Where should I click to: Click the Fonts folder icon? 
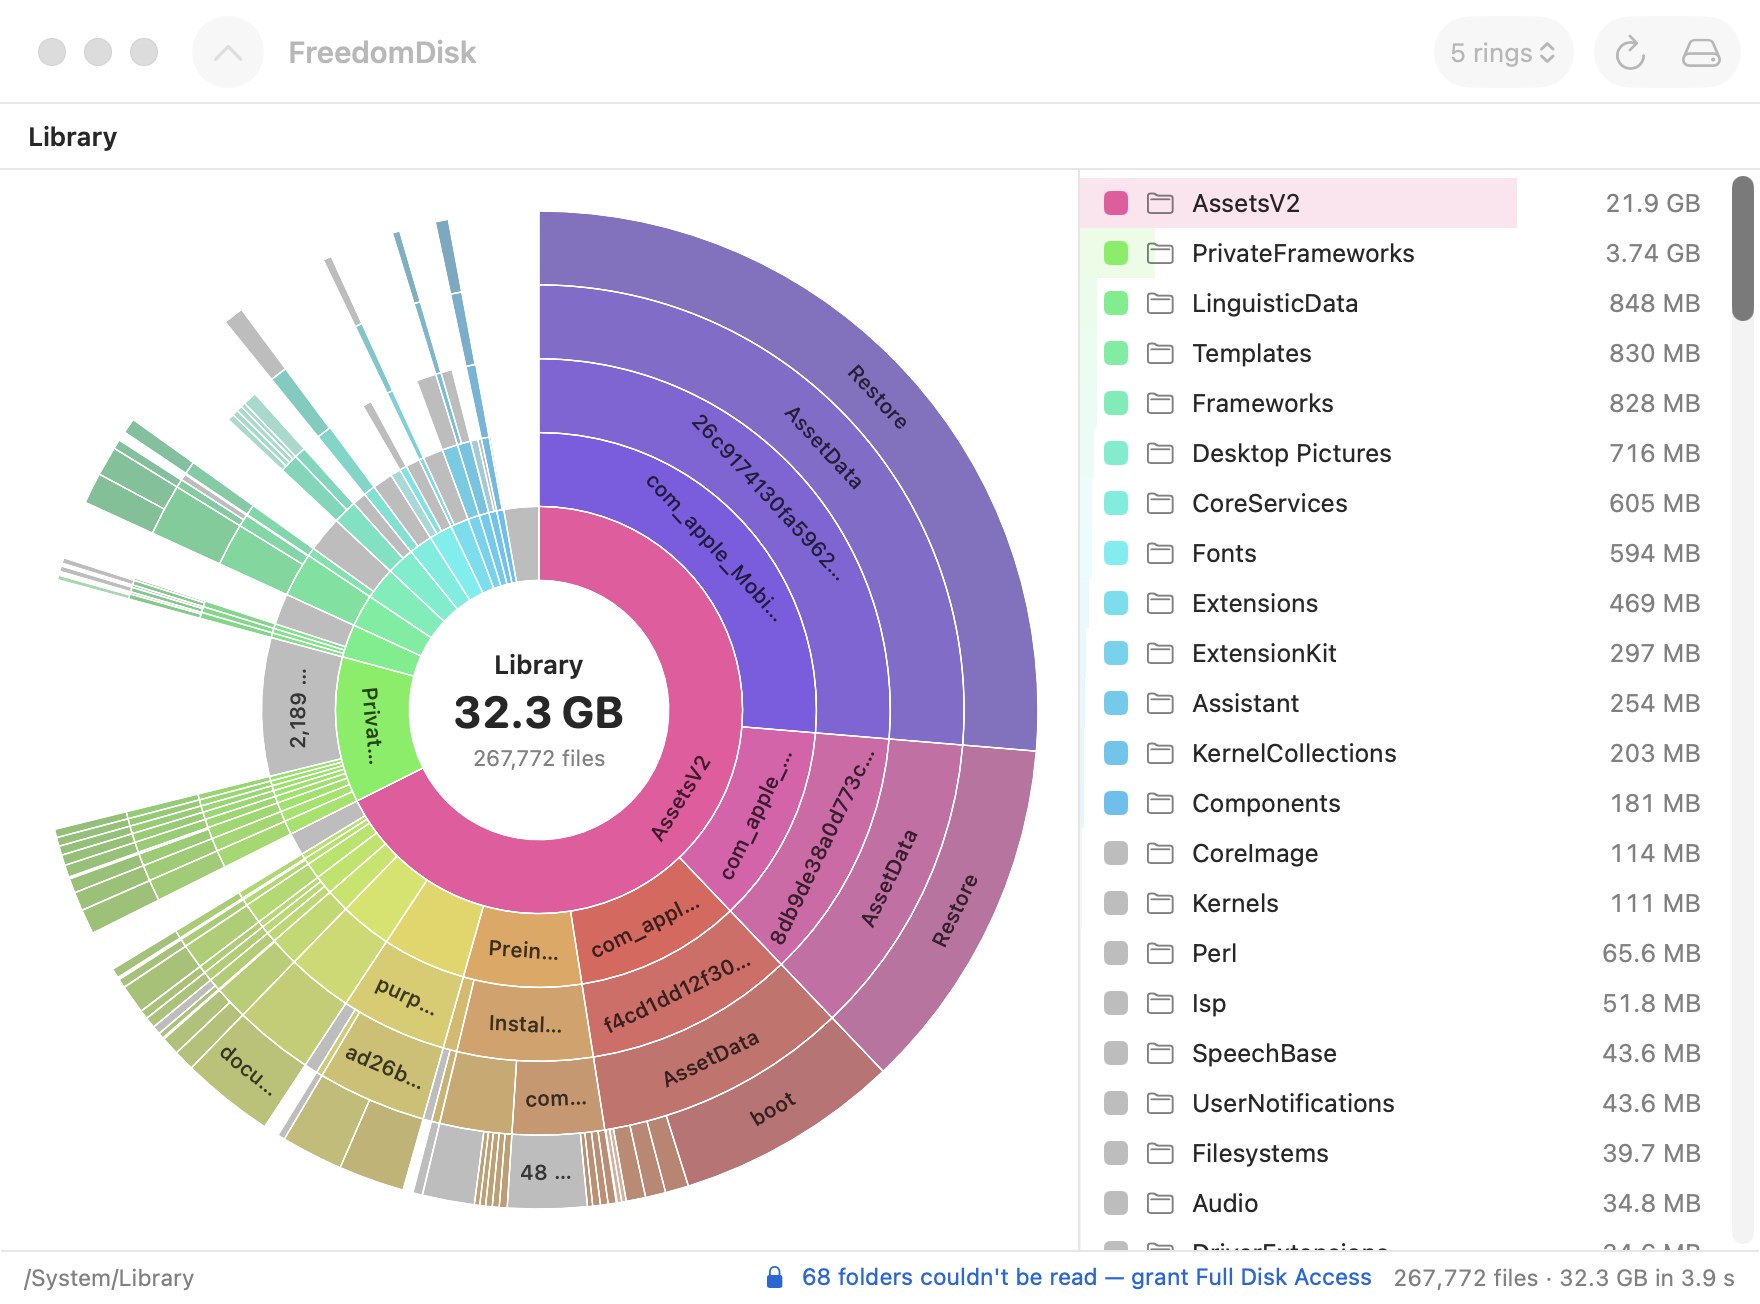click(1160, 553)
